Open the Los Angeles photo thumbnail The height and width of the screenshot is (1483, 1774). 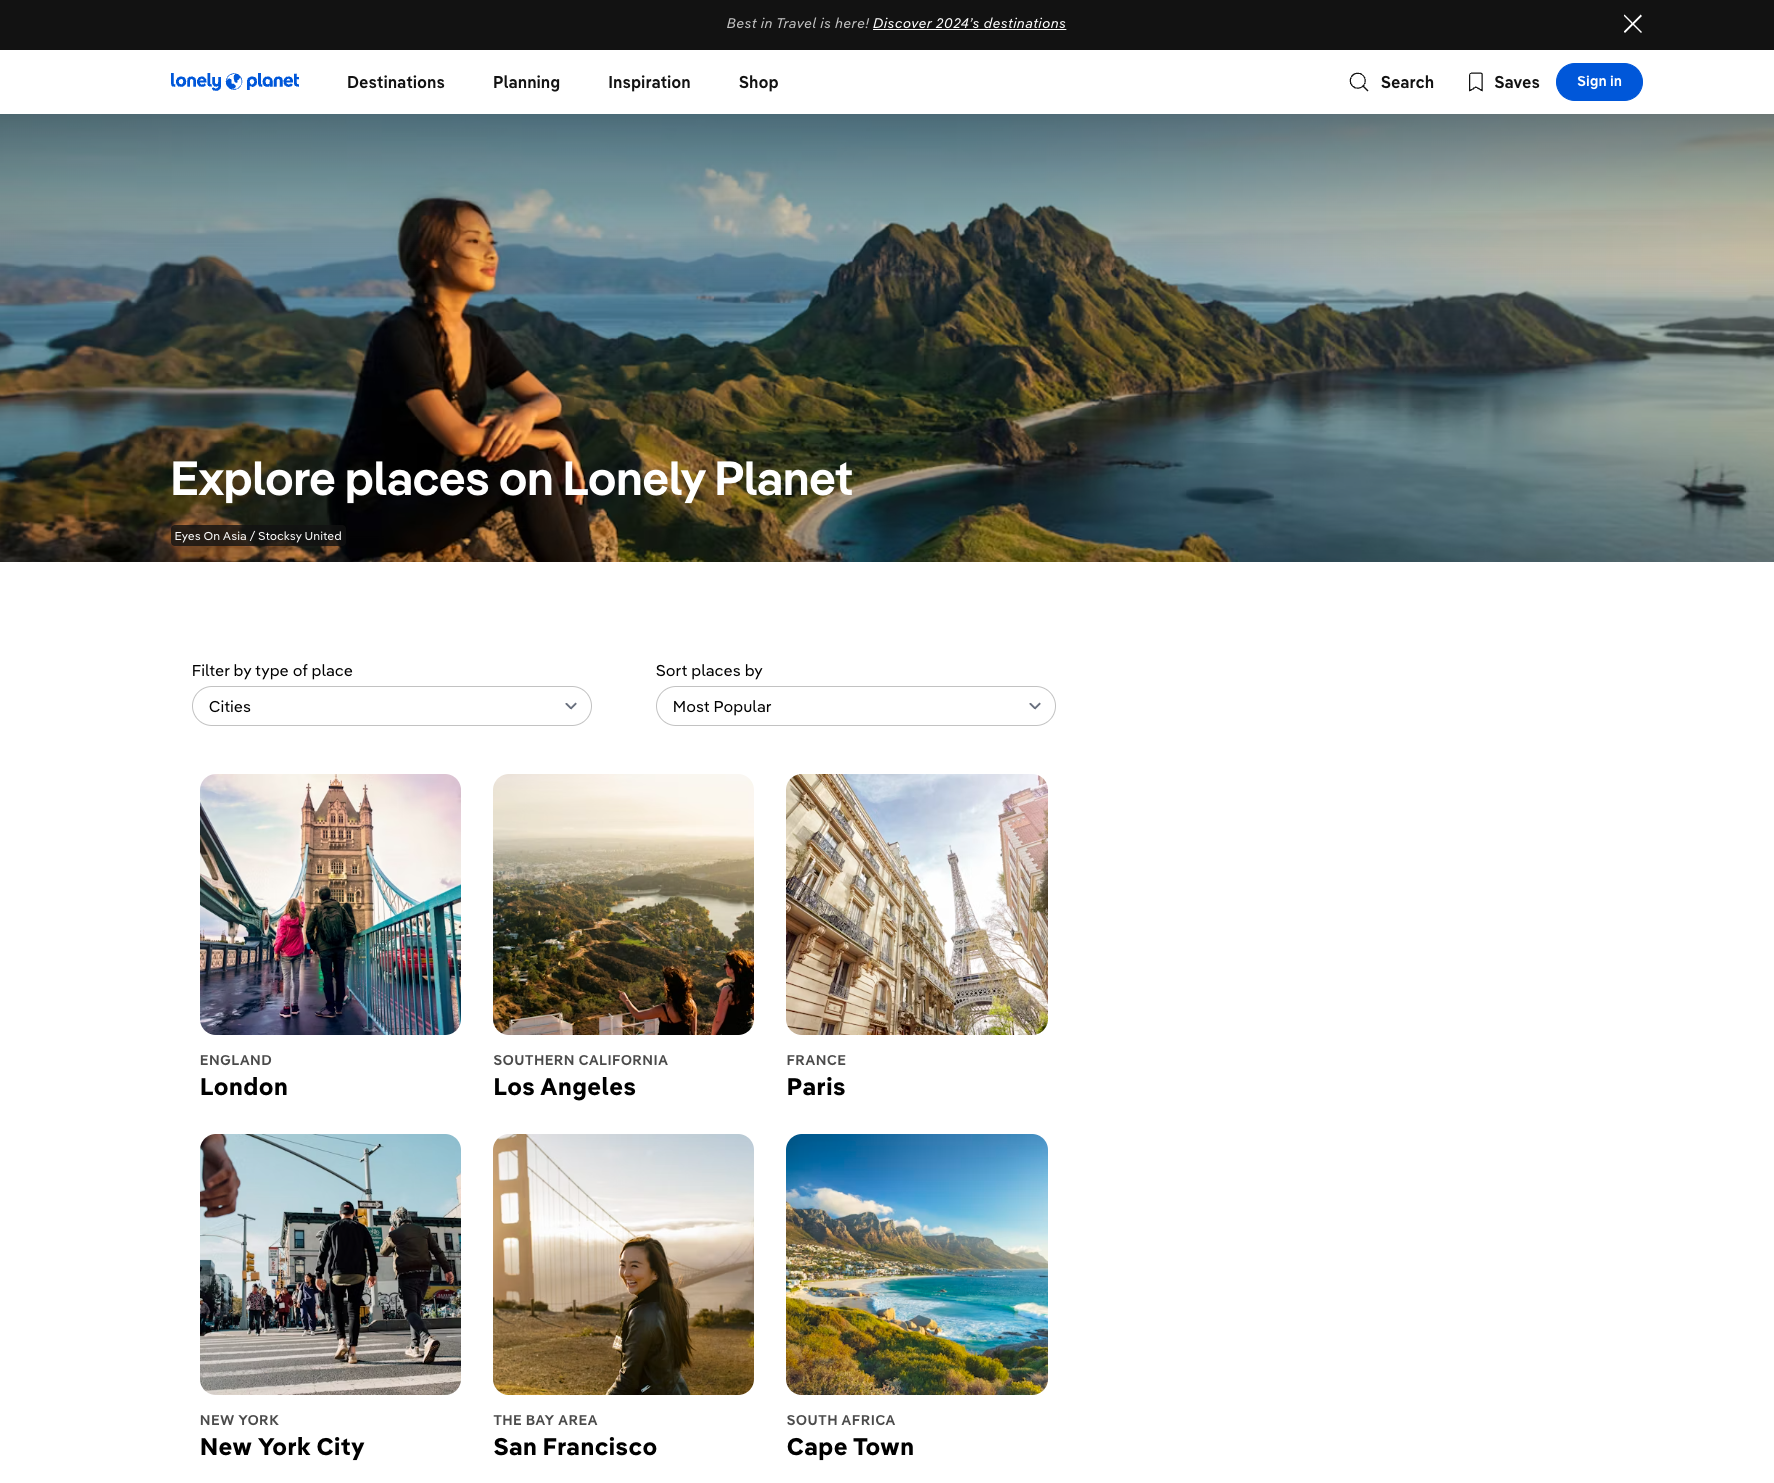[x=623, y=904]
